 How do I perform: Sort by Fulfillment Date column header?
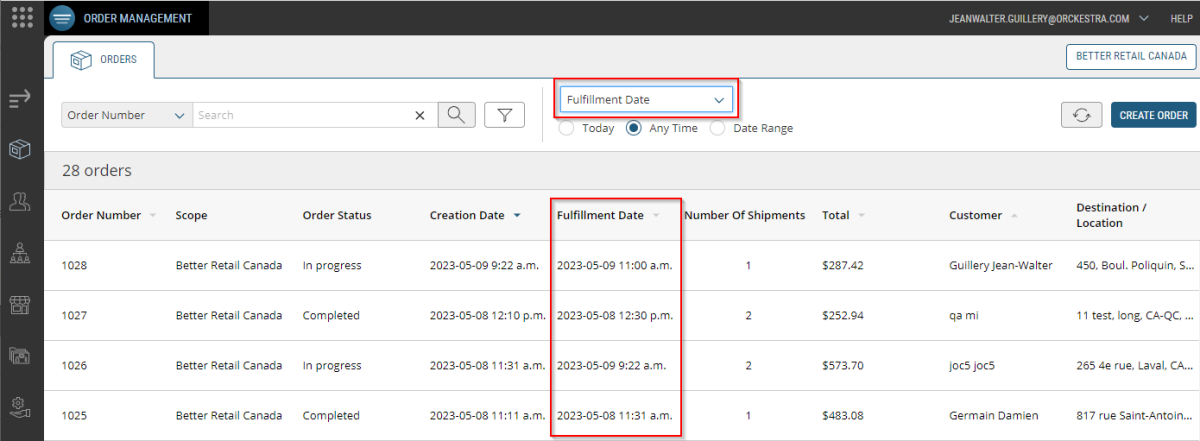click(608, 215)
